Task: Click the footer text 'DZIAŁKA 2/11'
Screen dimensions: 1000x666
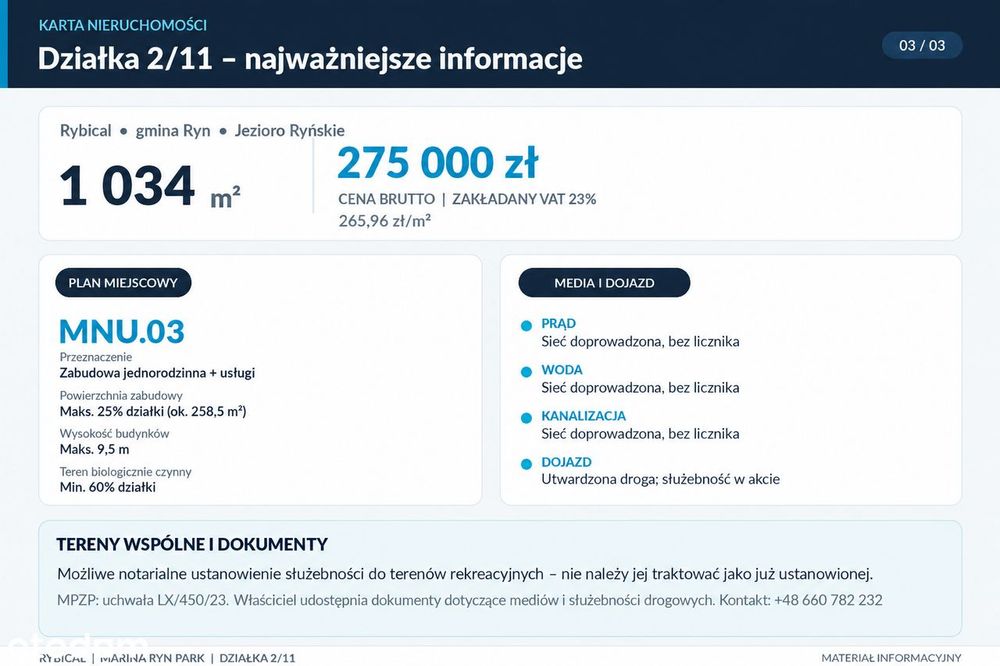Action: point(258,658)
